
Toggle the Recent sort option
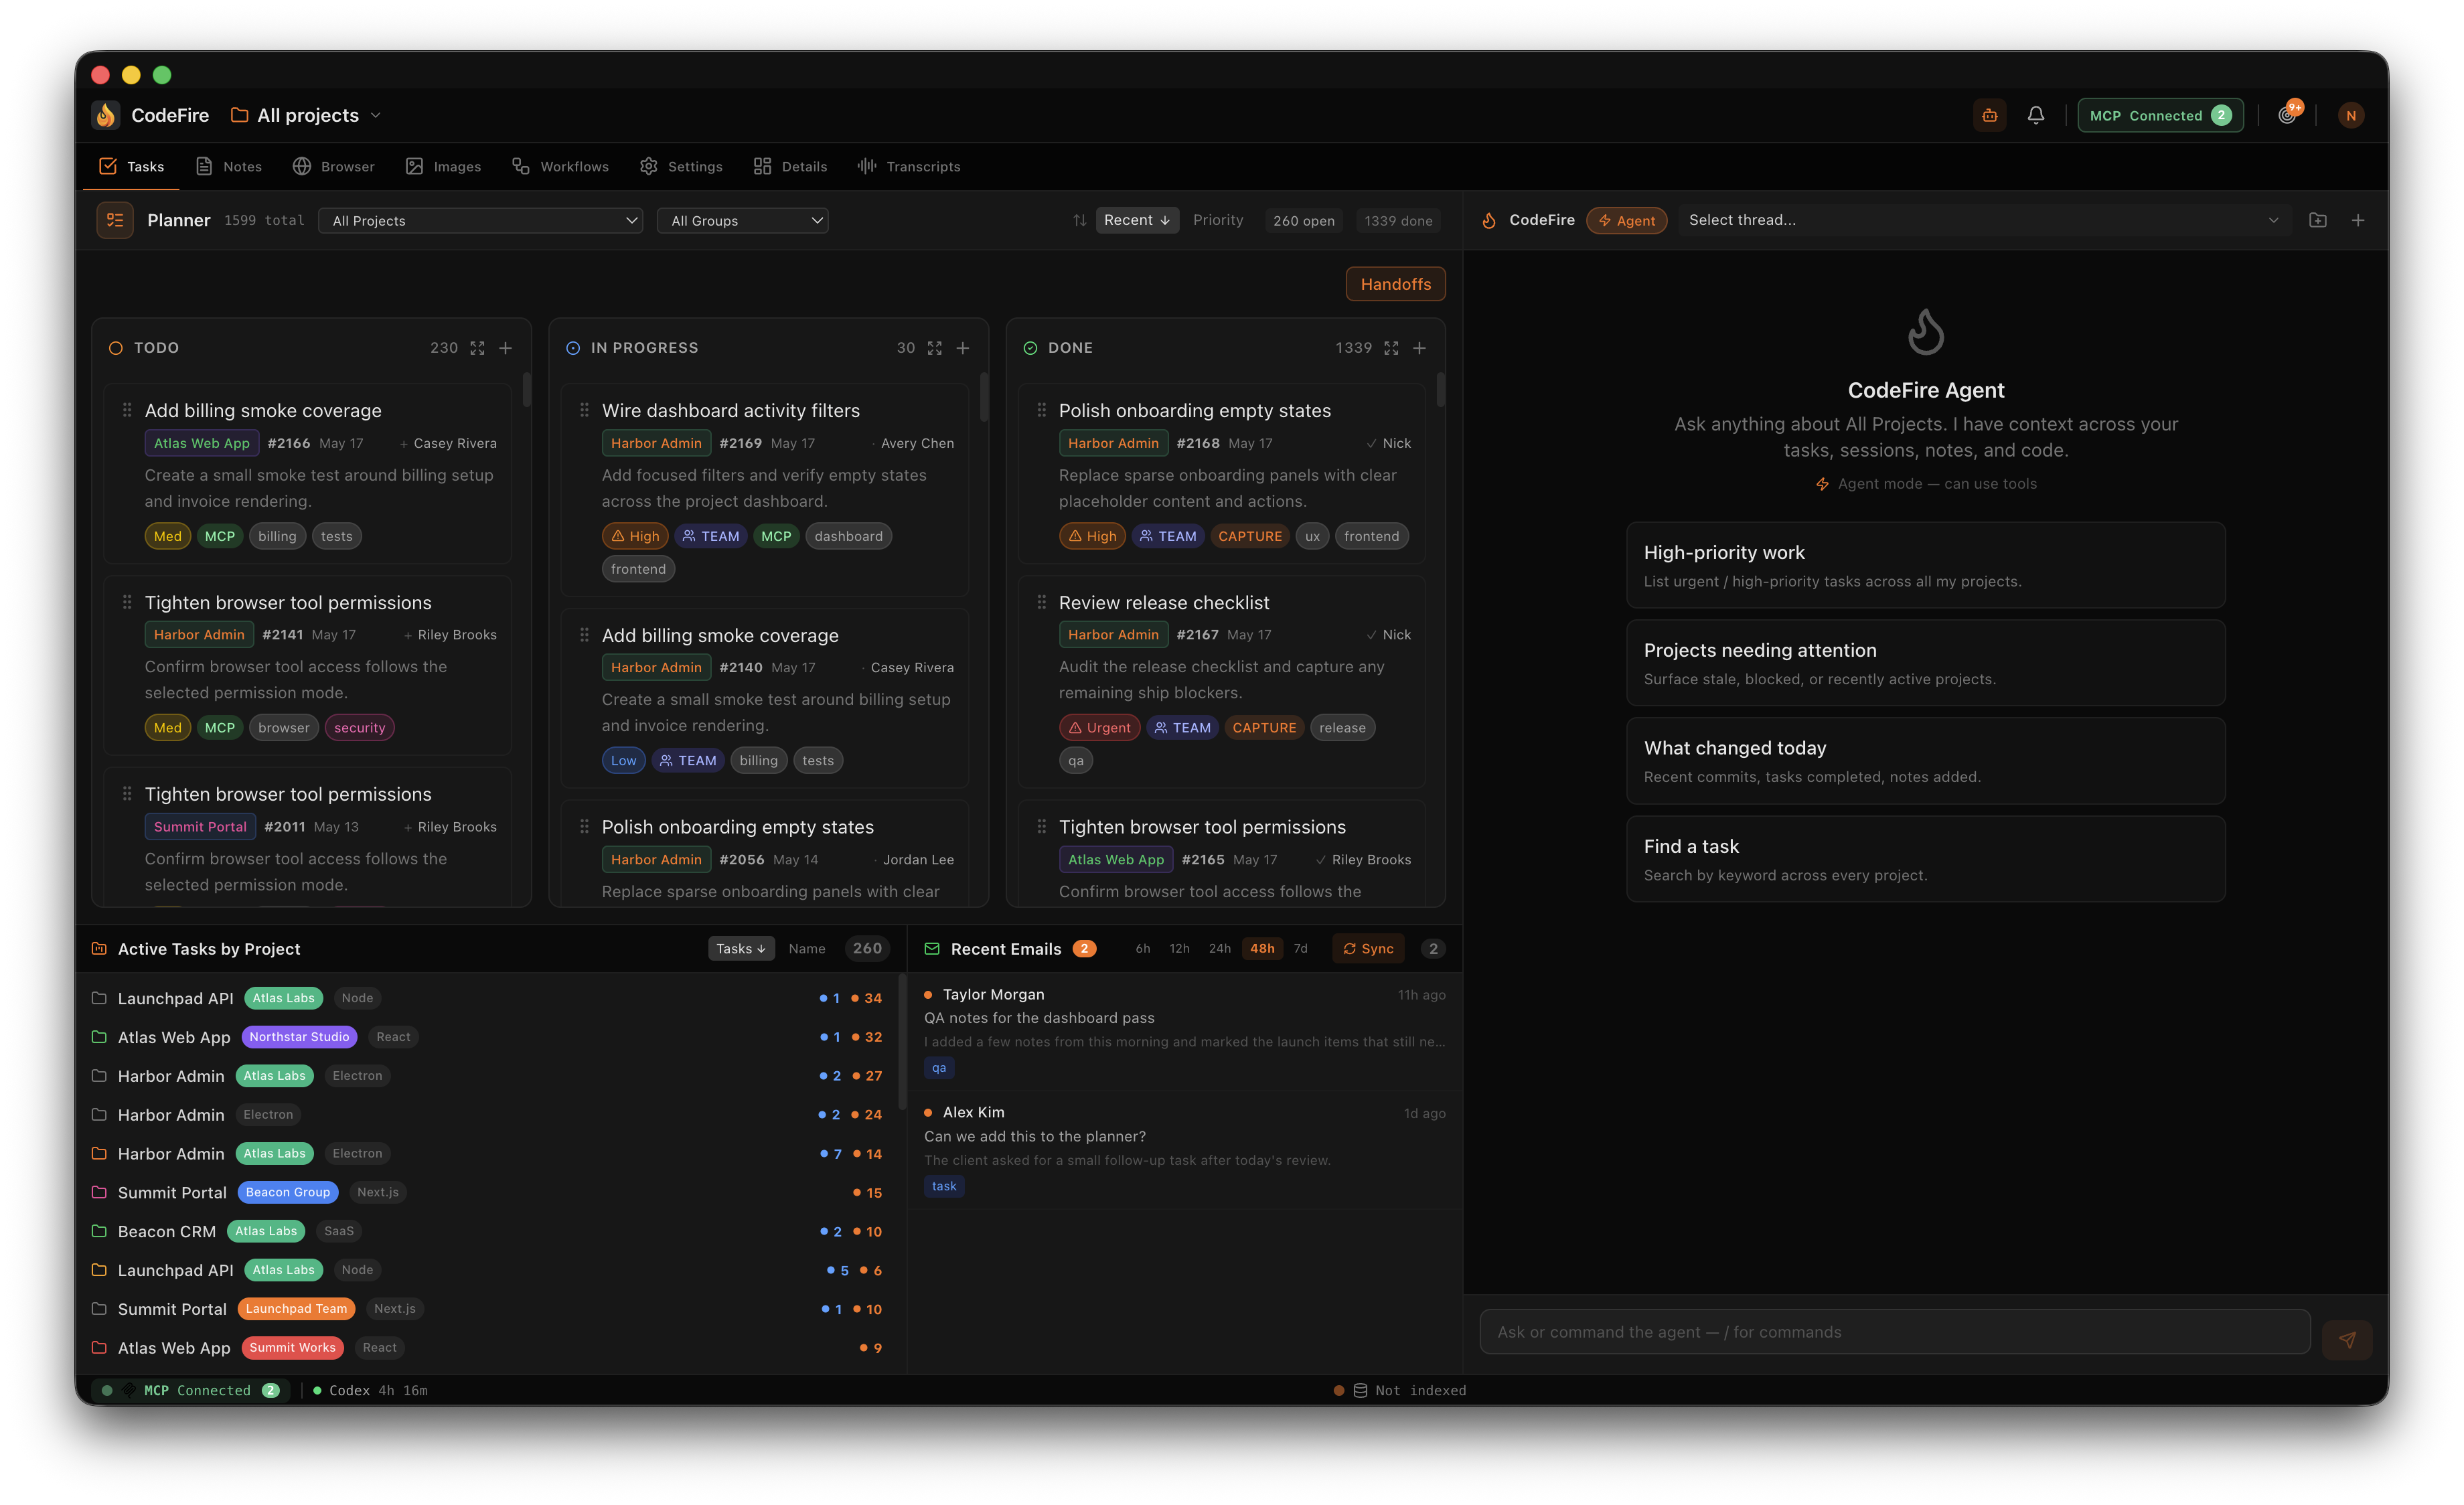coord(1137,220)
